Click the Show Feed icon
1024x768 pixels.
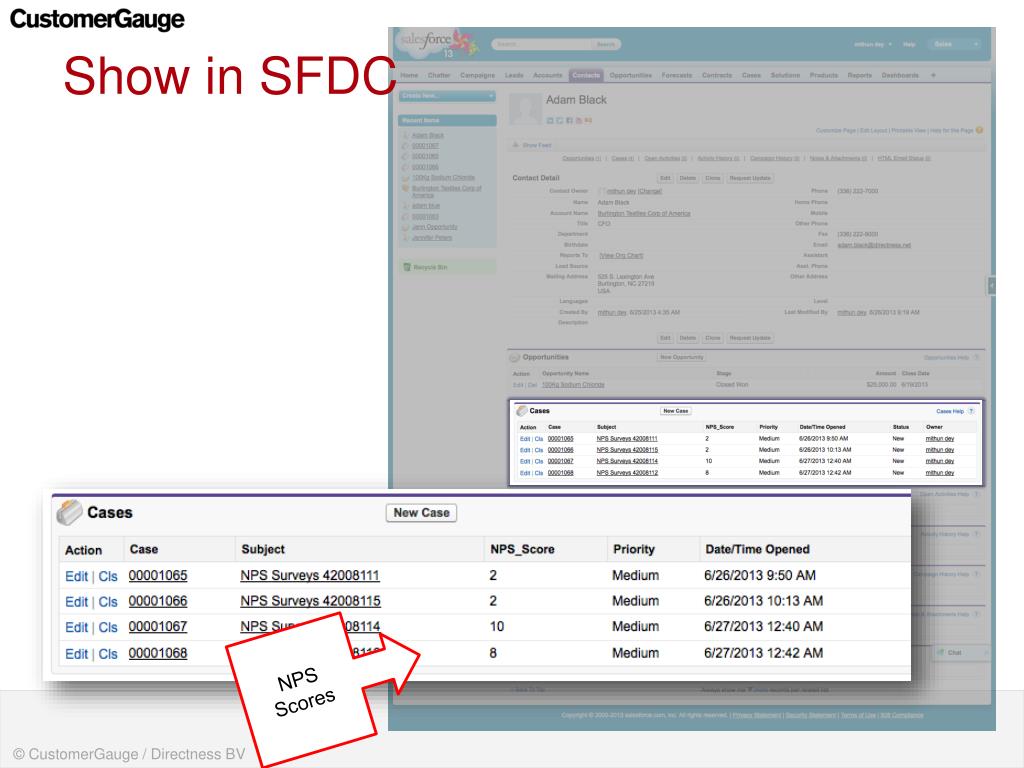(515, 145)
